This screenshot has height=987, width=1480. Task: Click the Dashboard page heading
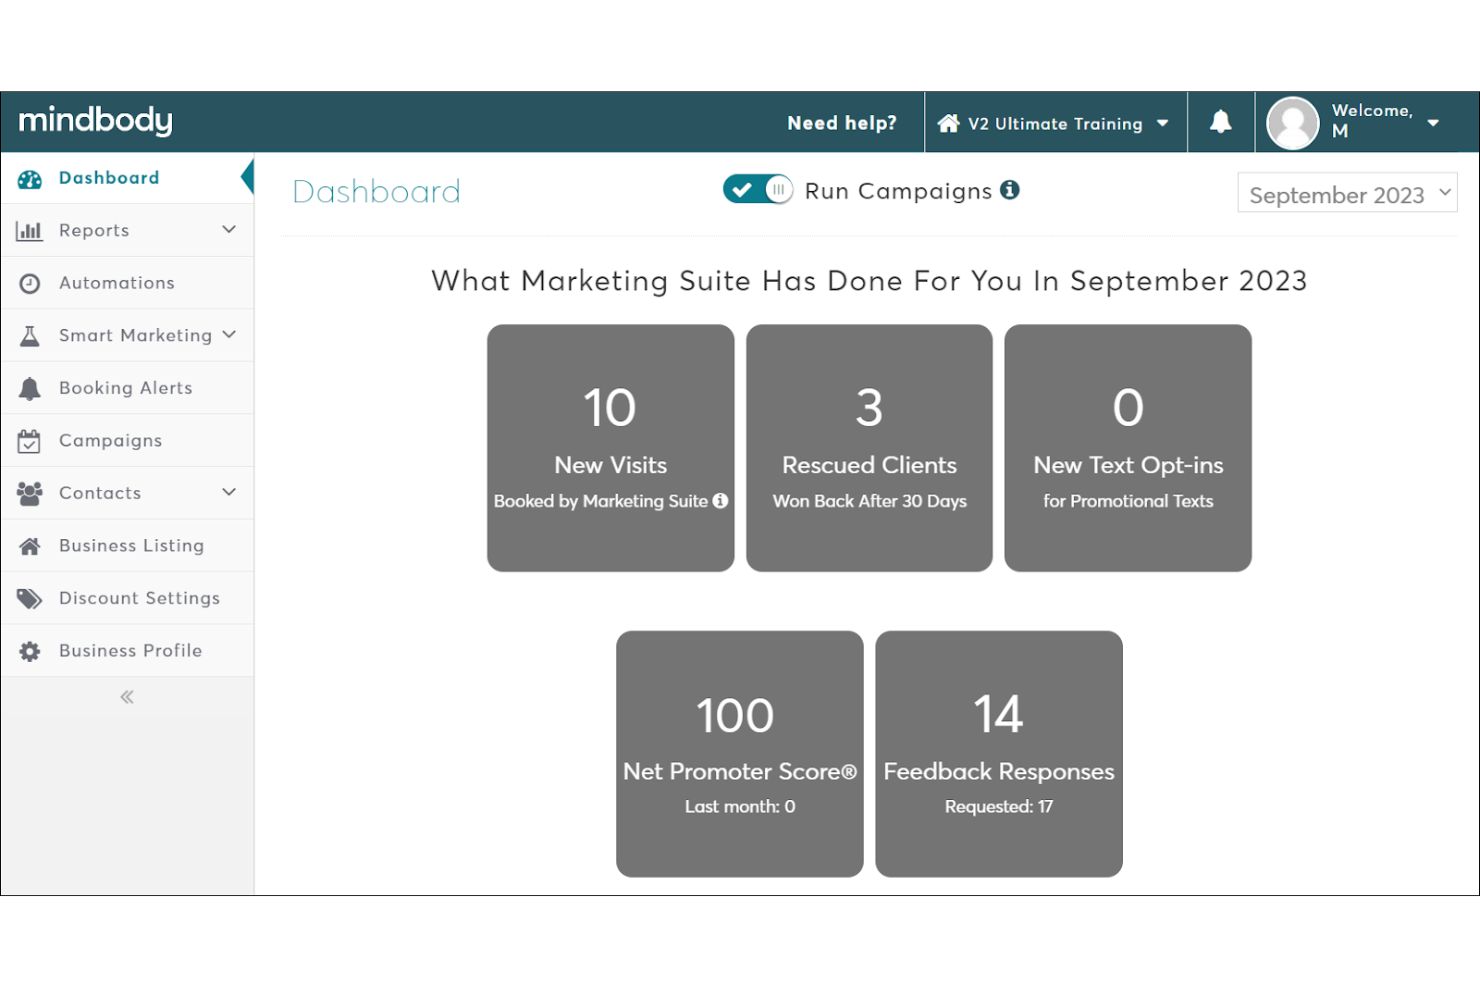377,191
